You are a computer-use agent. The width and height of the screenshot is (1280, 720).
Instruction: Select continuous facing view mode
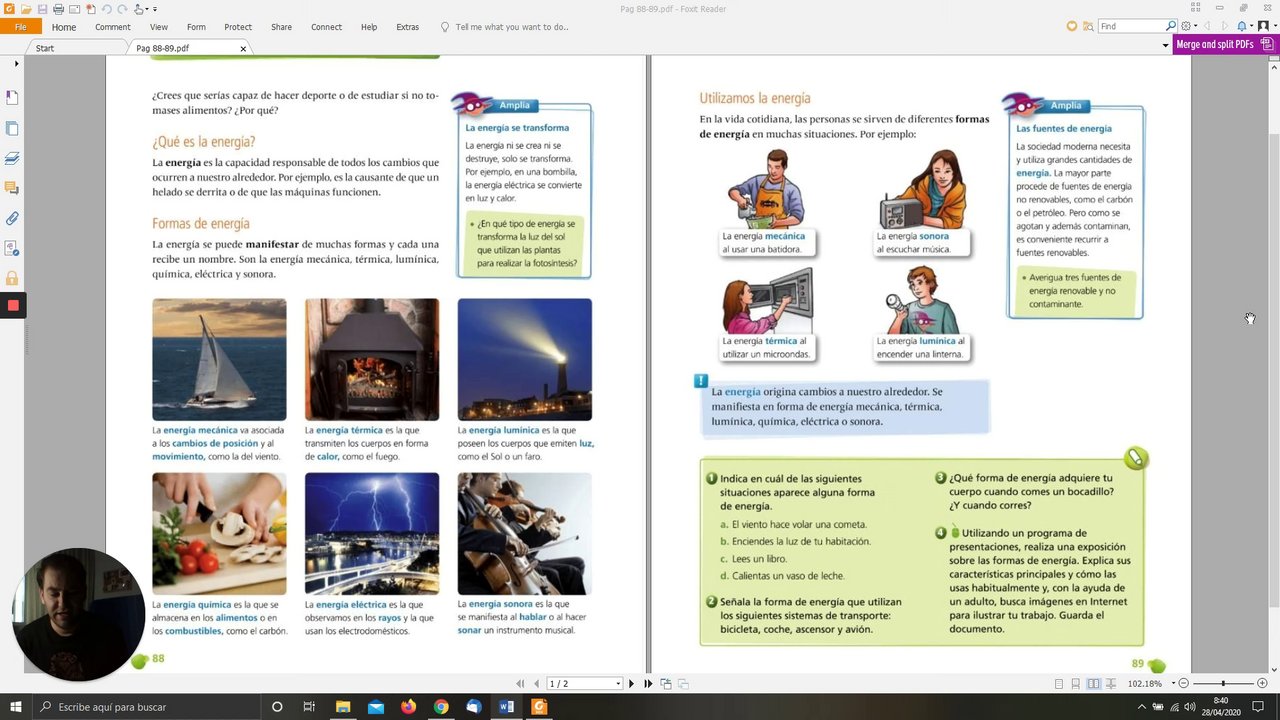tap(1111, 684)
